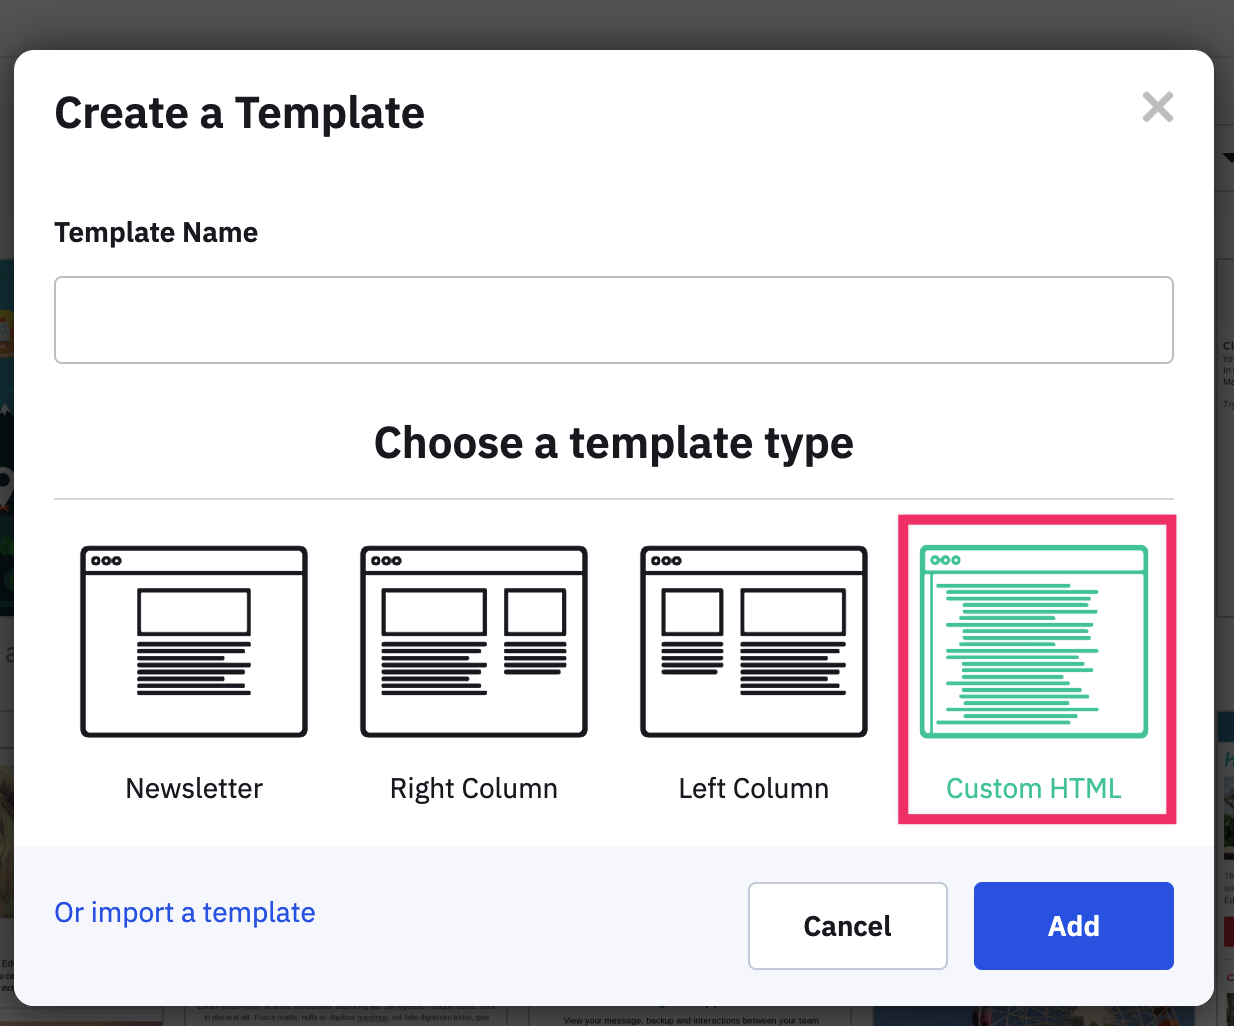Screen dimensions: 1234x1026
Task: Select the Newsletter layout icon
Action: (x=194, y=641)
